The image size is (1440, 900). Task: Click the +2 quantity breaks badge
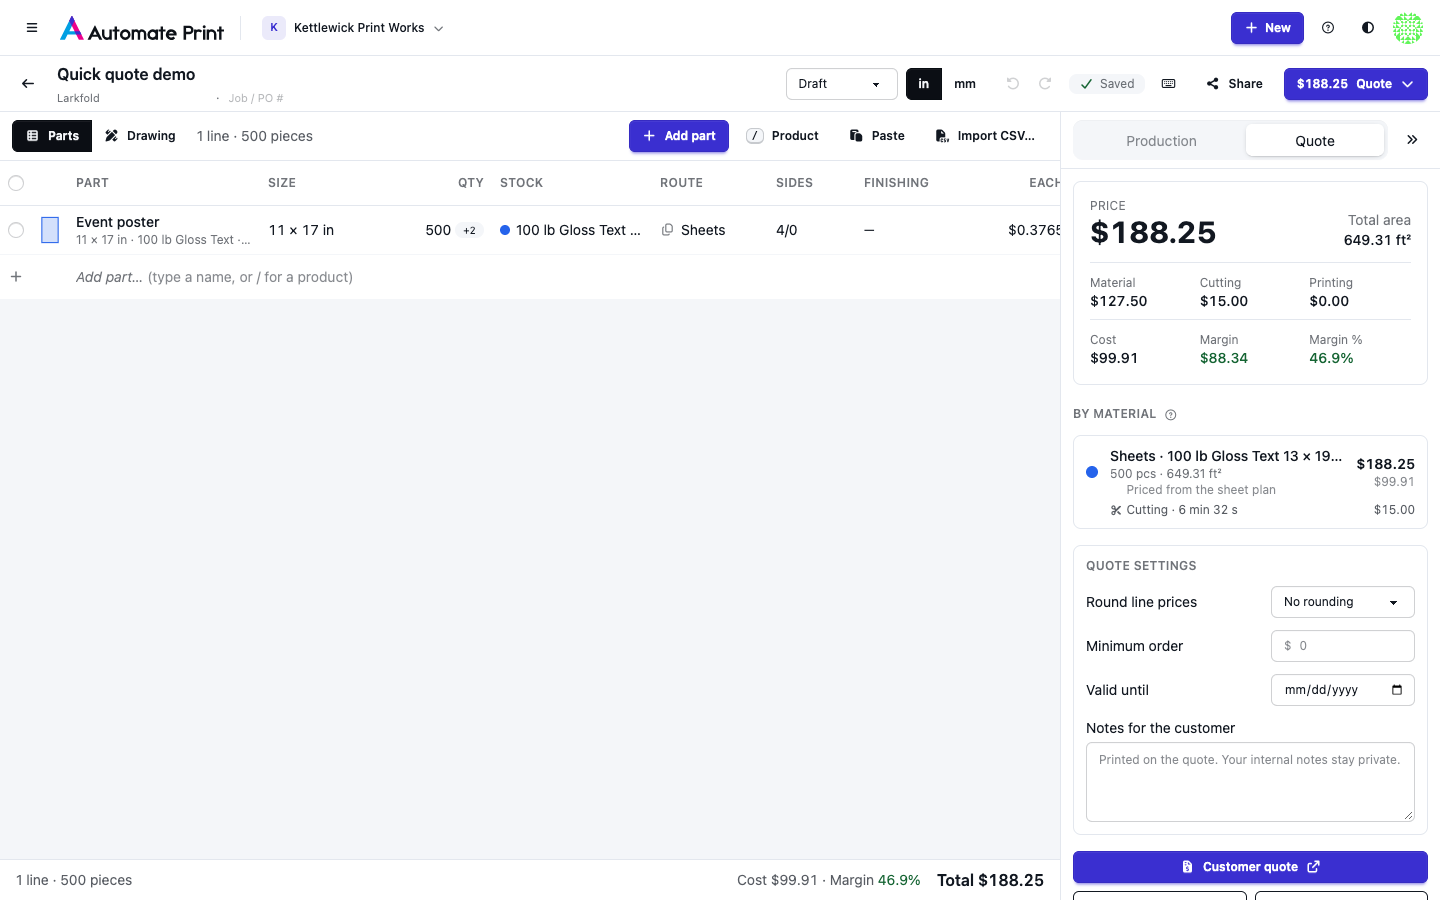coord(469,231)
